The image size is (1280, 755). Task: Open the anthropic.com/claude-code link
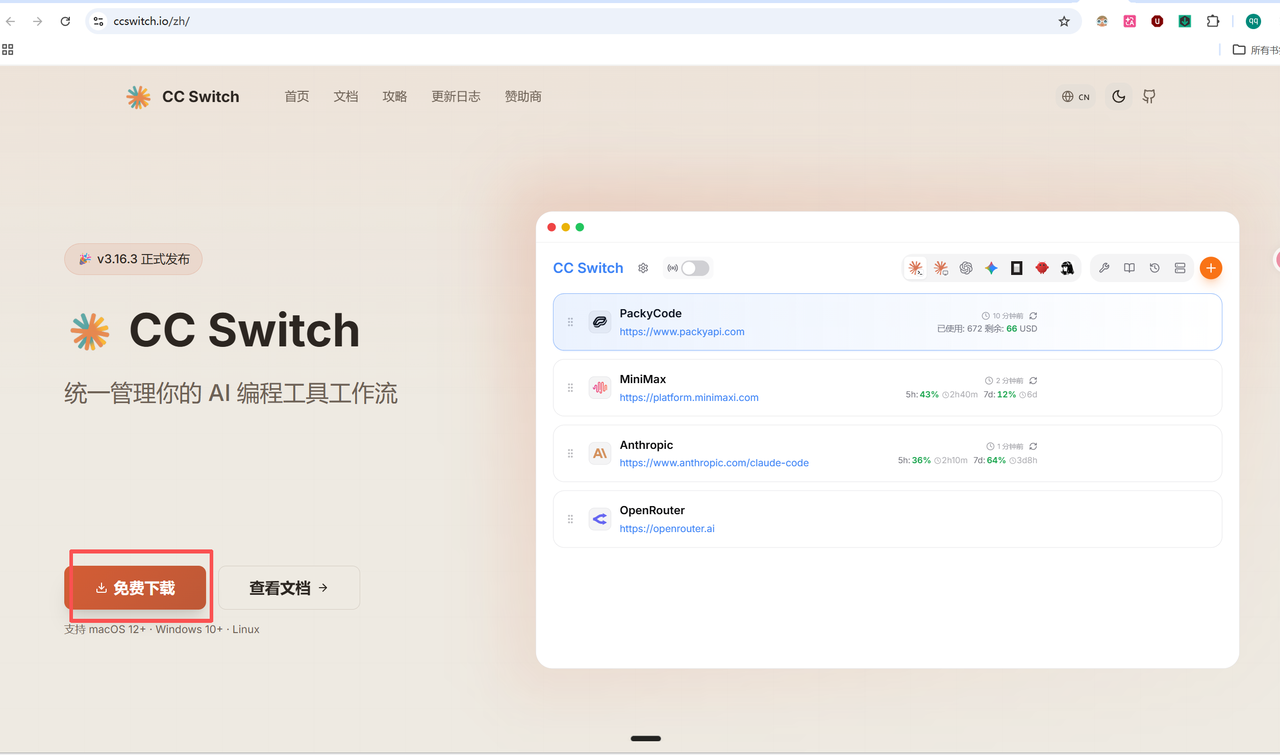tap(714, 463)
